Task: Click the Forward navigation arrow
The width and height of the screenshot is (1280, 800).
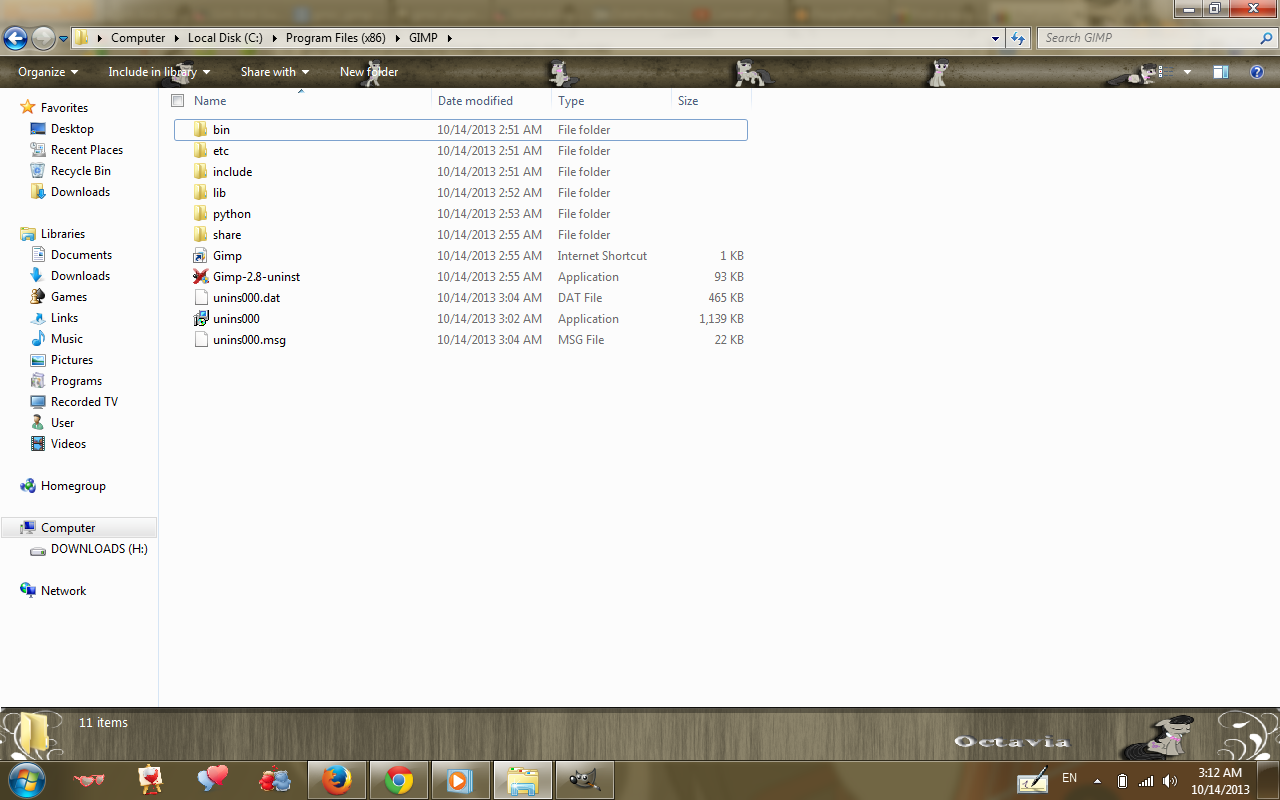Action: pyautogui.click(x=43, y=38)
